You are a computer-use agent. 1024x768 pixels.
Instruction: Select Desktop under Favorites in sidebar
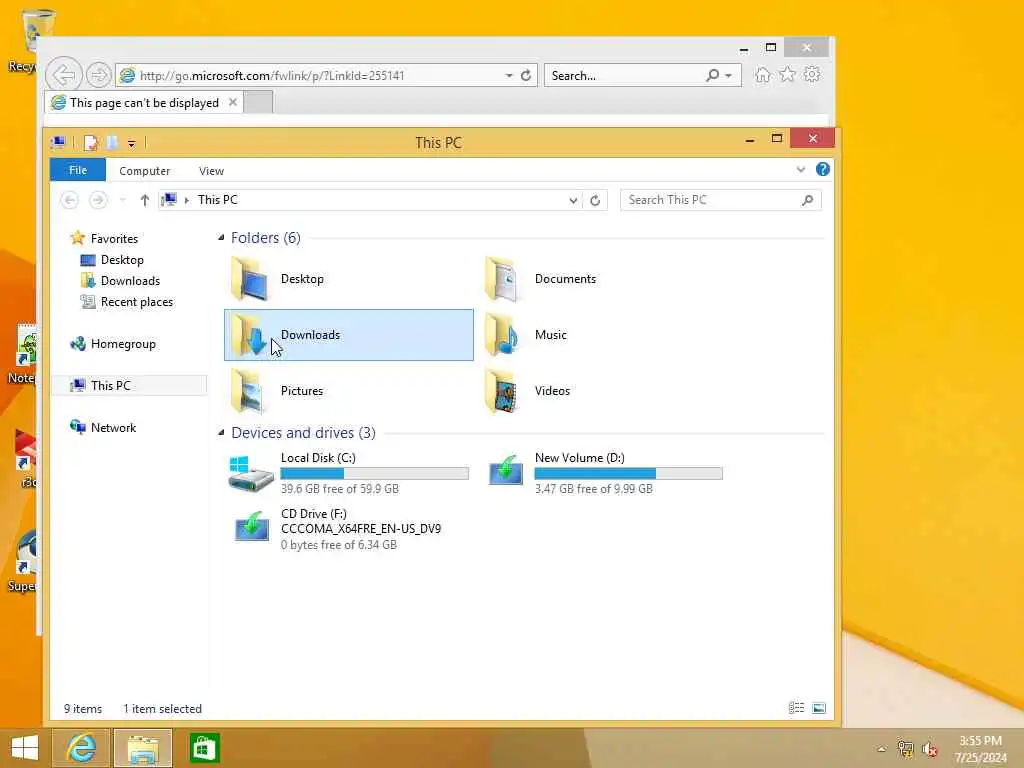[x=121, y=260]
